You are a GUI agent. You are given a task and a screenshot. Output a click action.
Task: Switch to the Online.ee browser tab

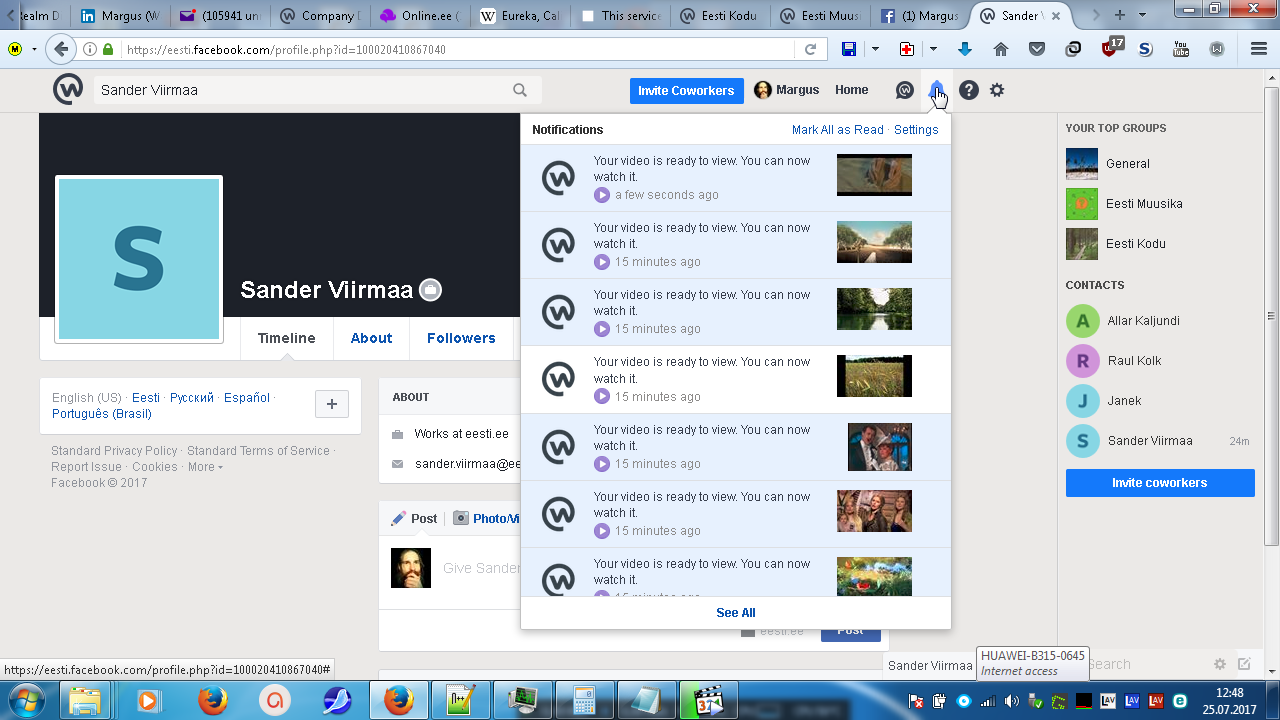pyautogui.click(x=419, y=16)
